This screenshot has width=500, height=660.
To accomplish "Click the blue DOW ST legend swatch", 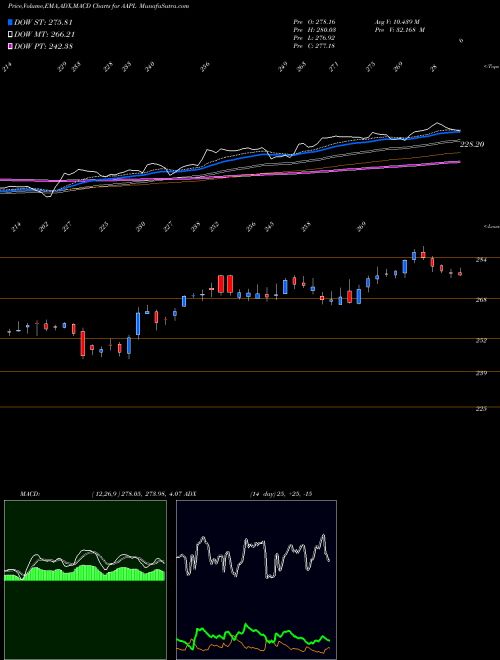I will [10, 23].
